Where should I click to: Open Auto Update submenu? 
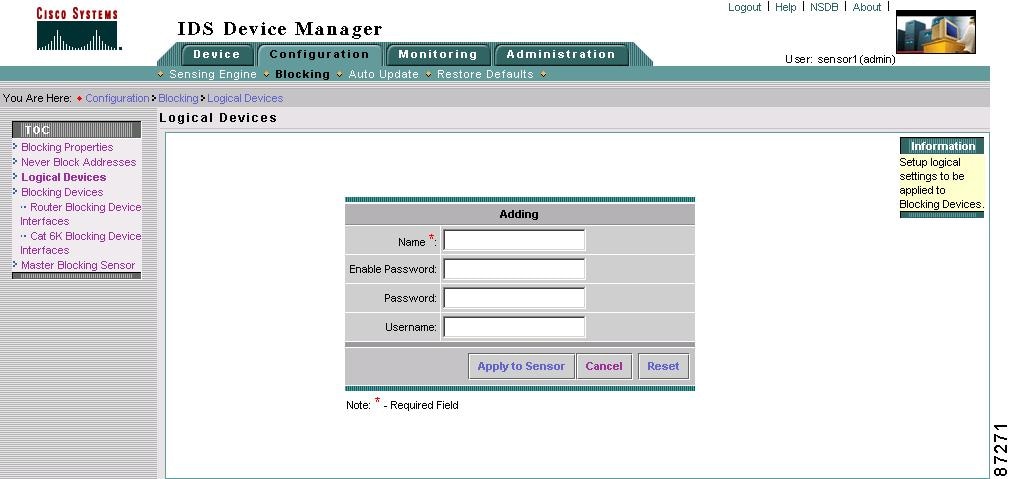click(x=383, y=74)
